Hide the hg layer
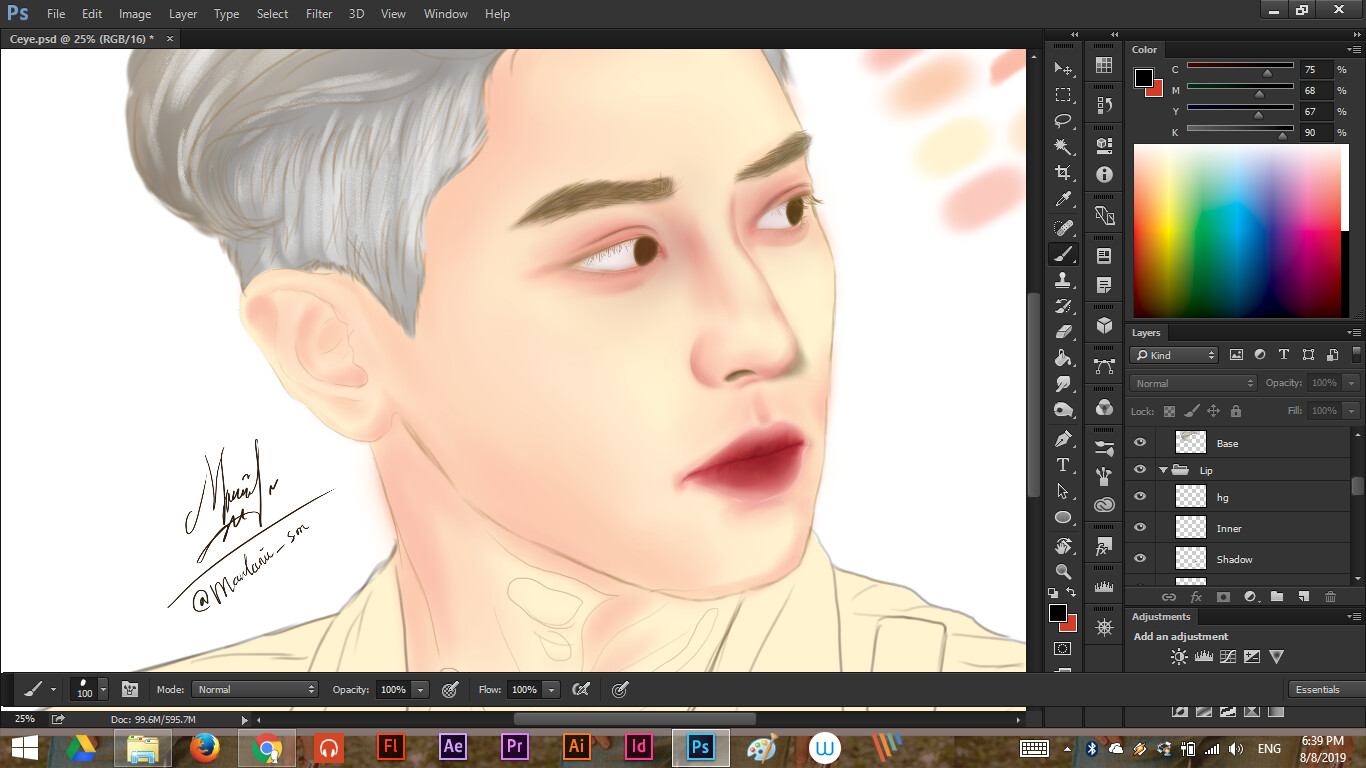 pos(1139,496)
